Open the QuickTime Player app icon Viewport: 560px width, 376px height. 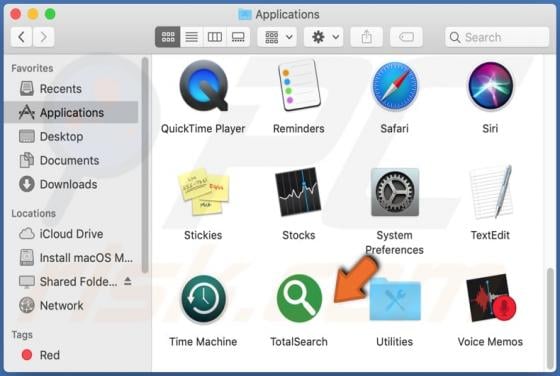click(204, 86)
